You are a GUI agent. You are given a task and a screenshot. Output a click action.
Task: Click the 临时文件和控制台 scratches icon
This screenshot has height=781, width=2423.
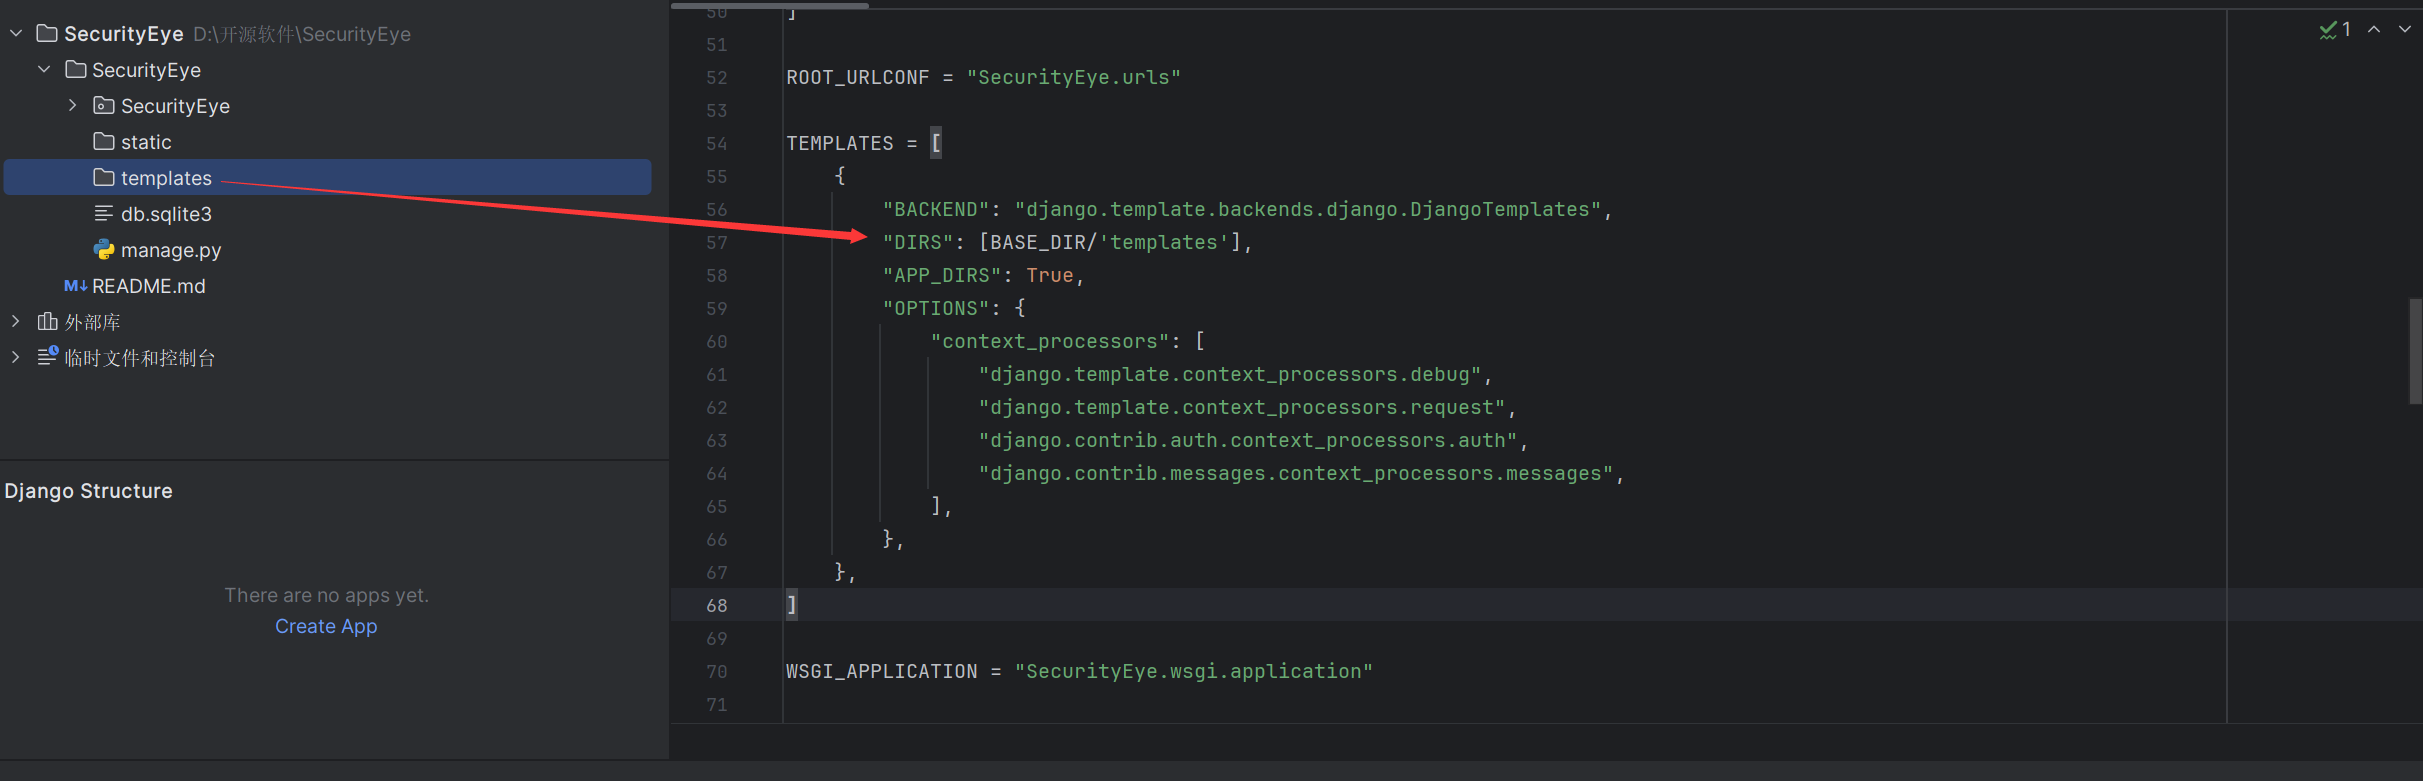pos(47,357)
